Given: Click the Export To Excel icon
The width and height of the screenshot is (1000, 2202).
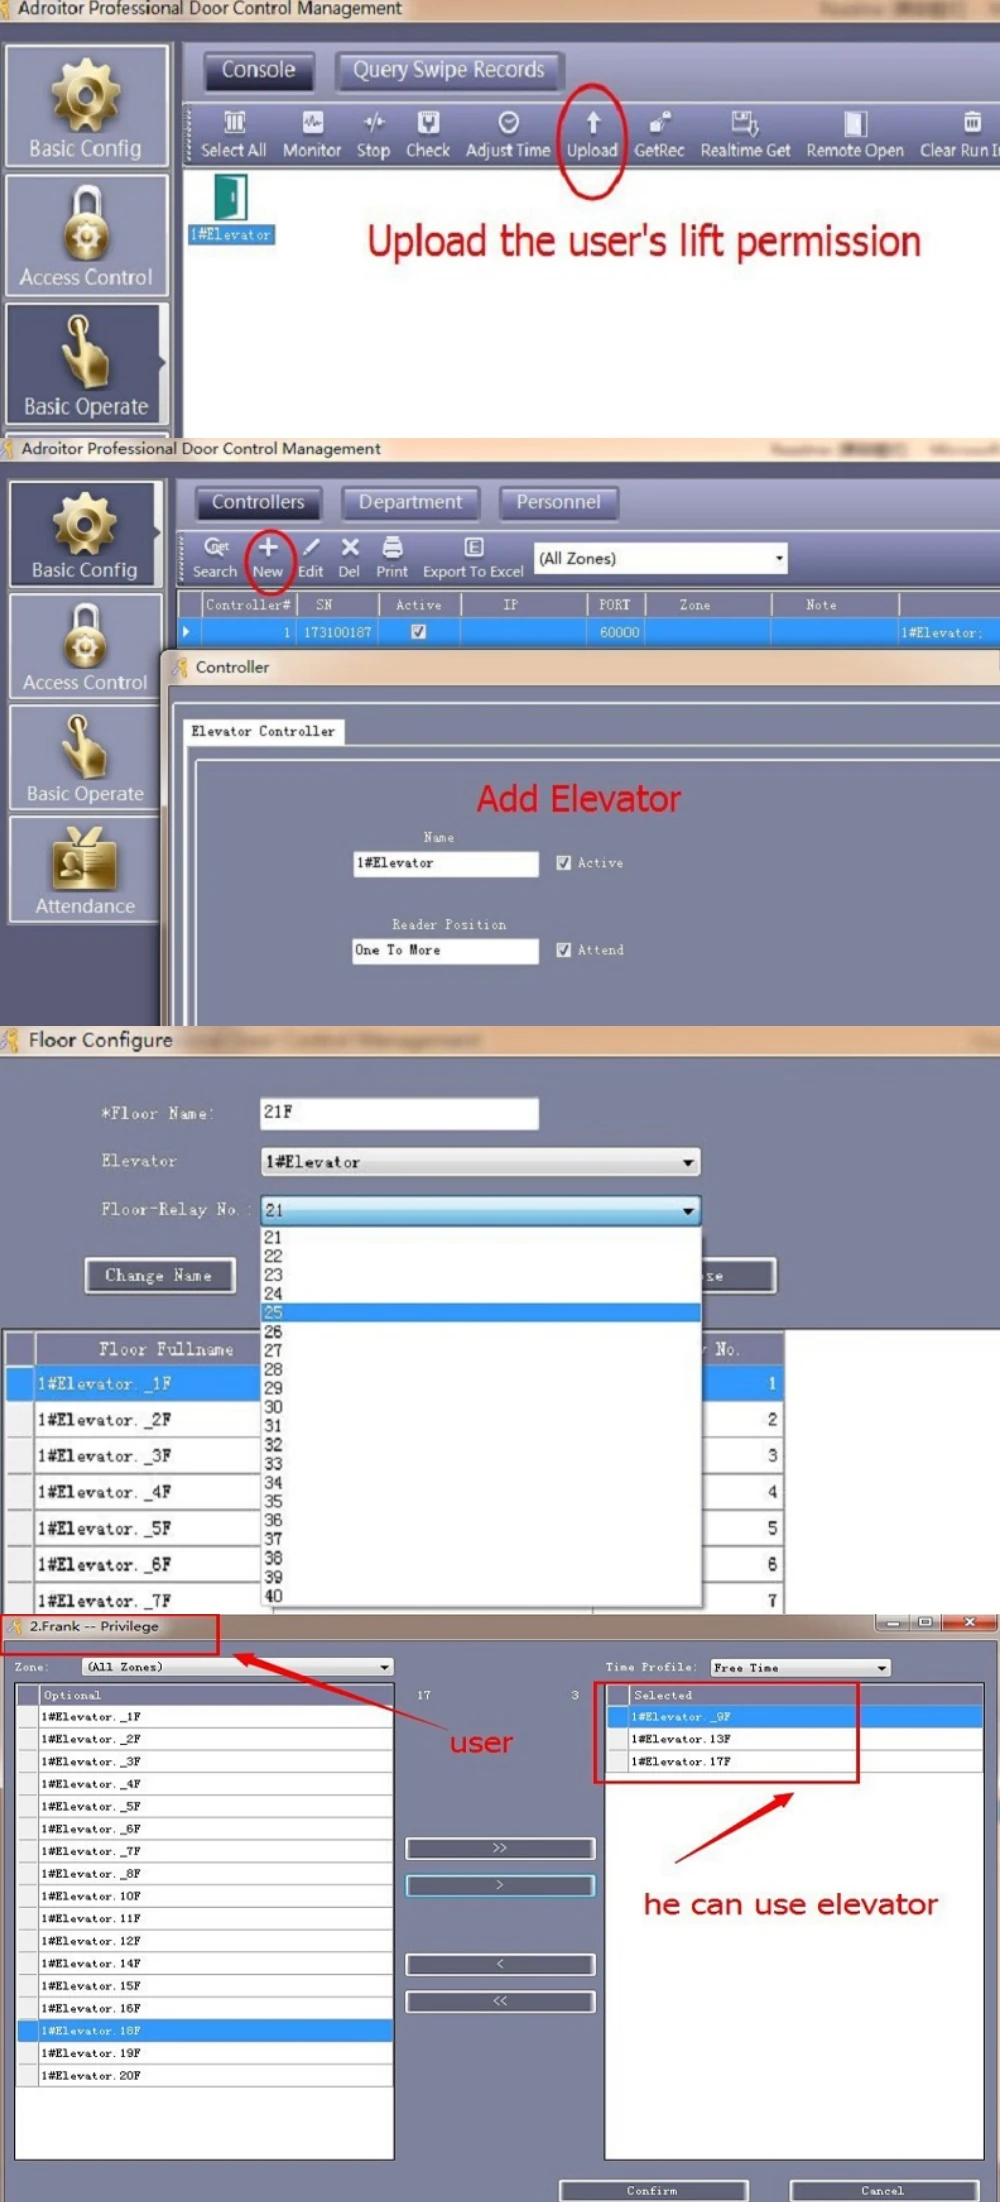Looking at the screenshot, I should [x=473, y=547].
